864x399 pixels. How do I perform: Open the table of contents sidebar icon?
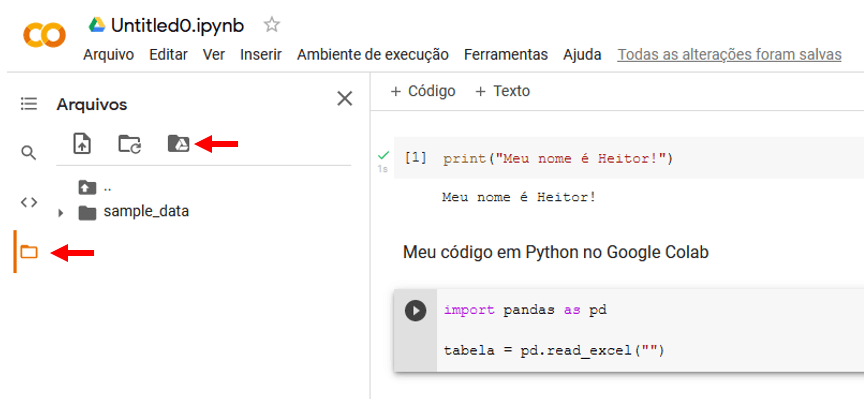point(29,104)
